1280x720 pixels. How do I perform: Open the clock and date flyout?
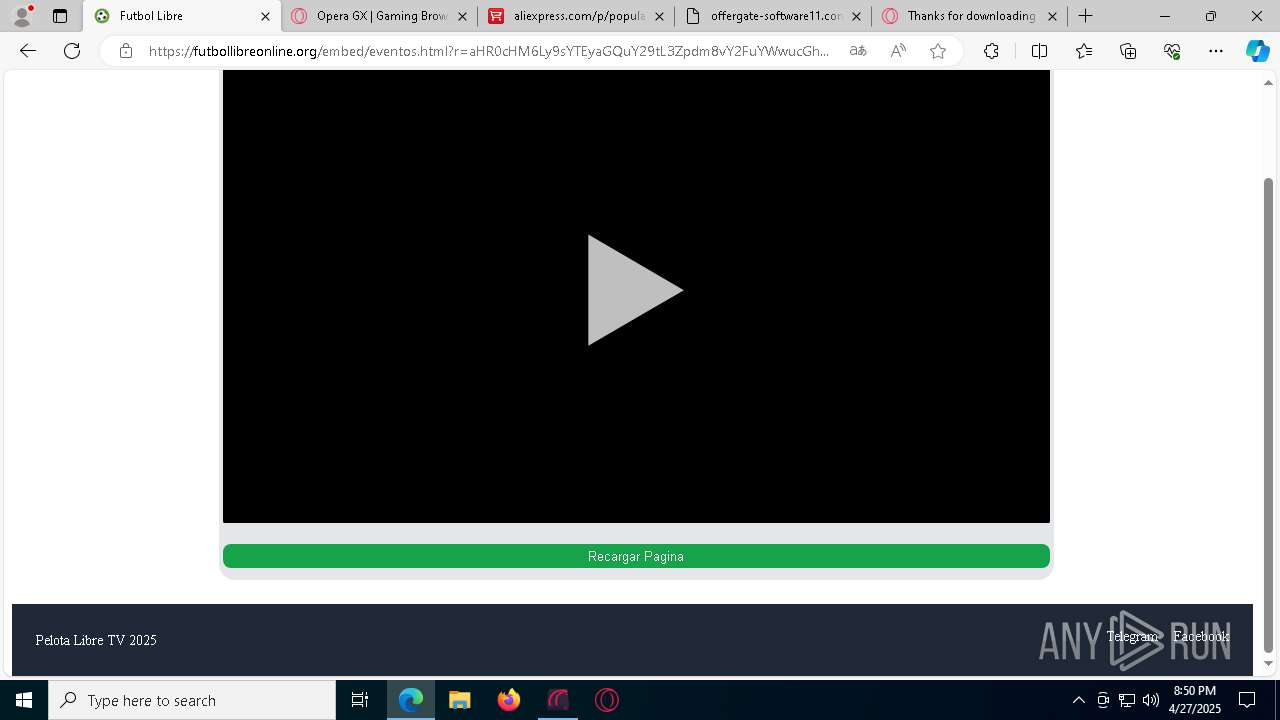coord(1195,700)
